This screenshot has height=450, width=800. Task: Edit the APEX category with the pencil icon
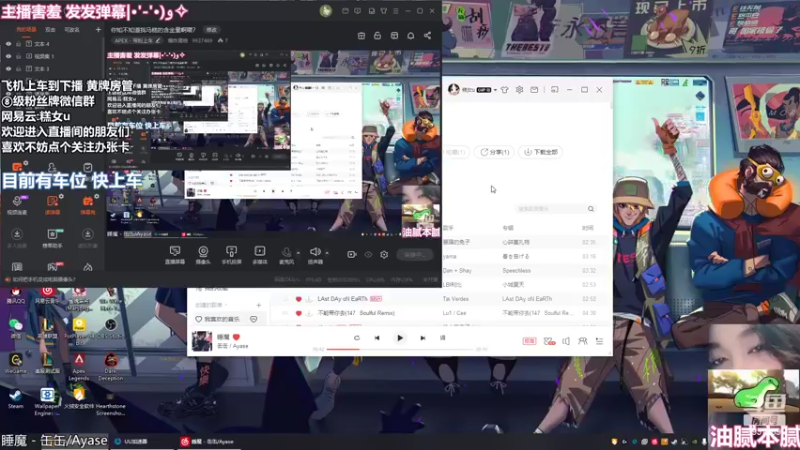(x=158, y=40)
